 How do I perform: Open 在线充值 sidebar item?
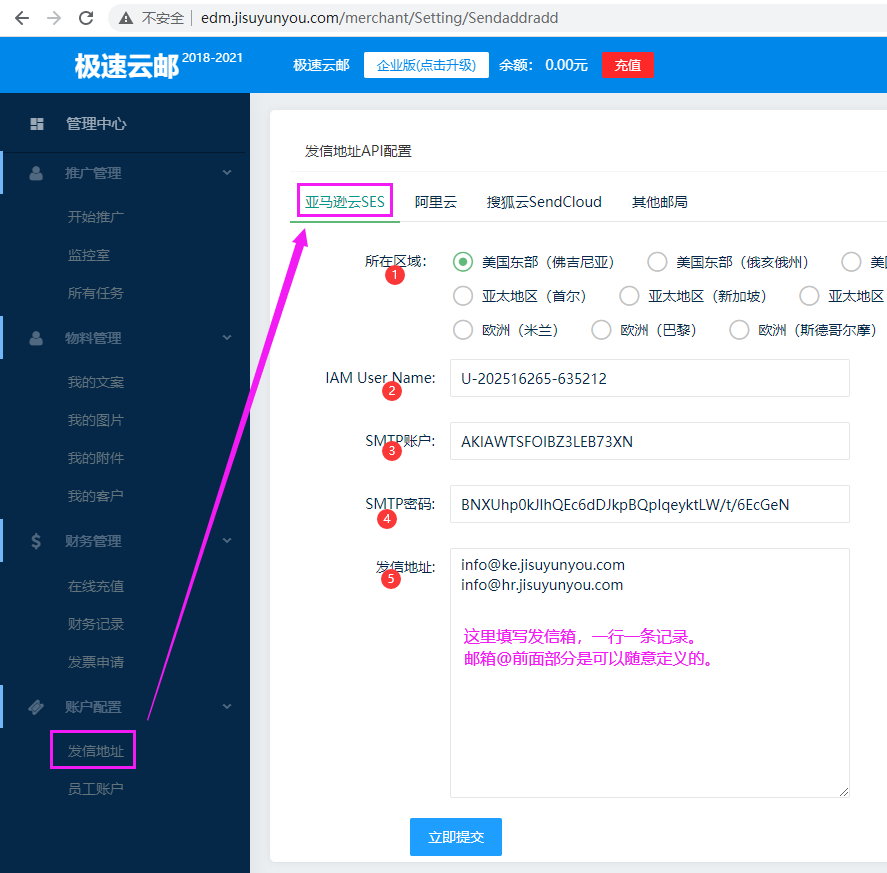[96, 586]
